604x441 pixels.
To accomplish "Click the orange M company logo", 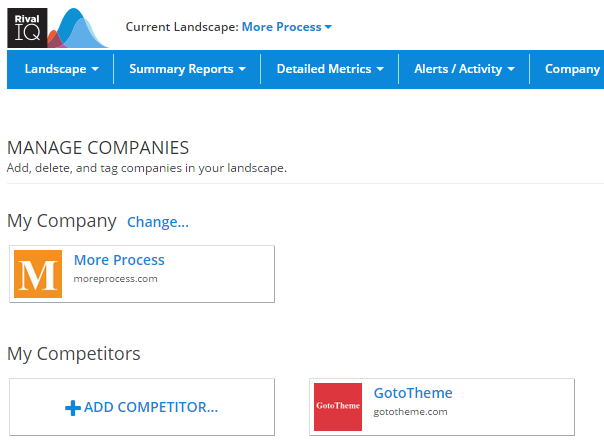I will pos(38,274).
